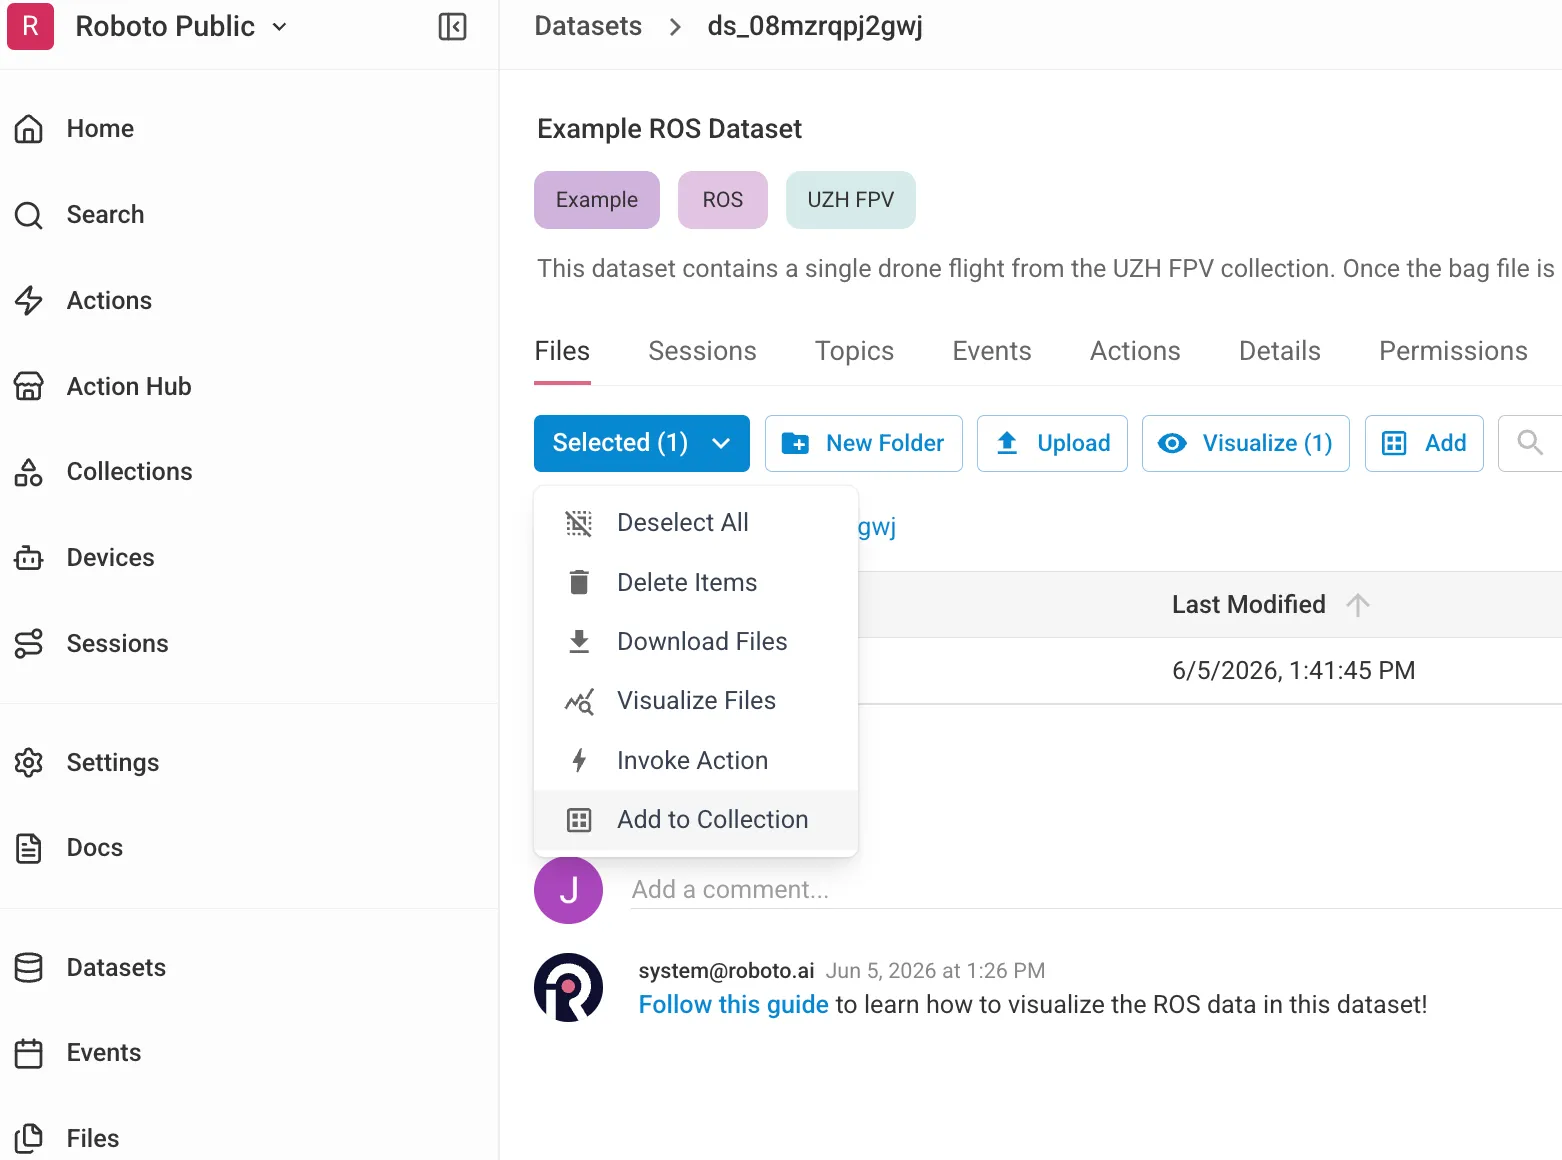Click the Upload button
Image resolution: width=1562 pixels, height=1160 pixels.
pos(1052,443)
